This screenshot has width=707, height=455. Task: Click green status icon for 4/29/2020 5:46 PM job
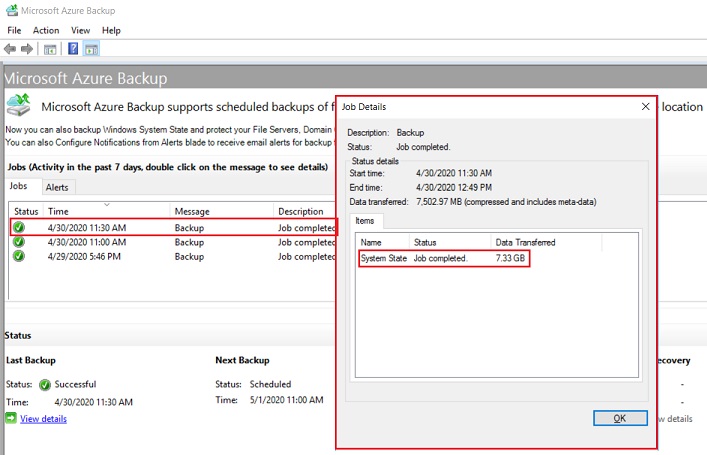(18, 257)
